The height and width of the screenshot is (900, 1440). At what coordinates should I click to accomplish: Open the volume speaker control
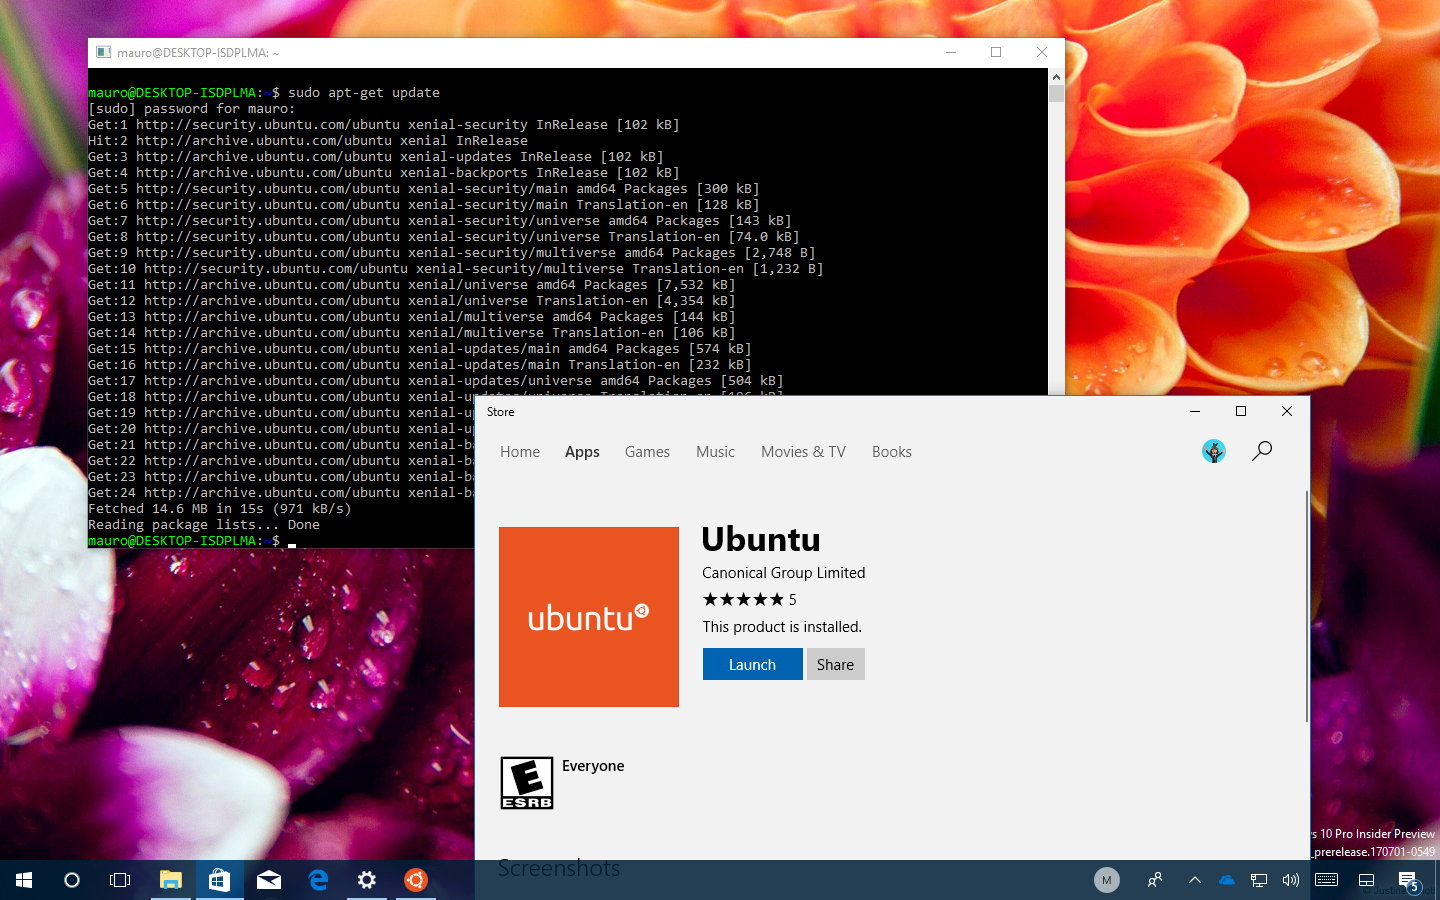click(x=1291, y=880)
